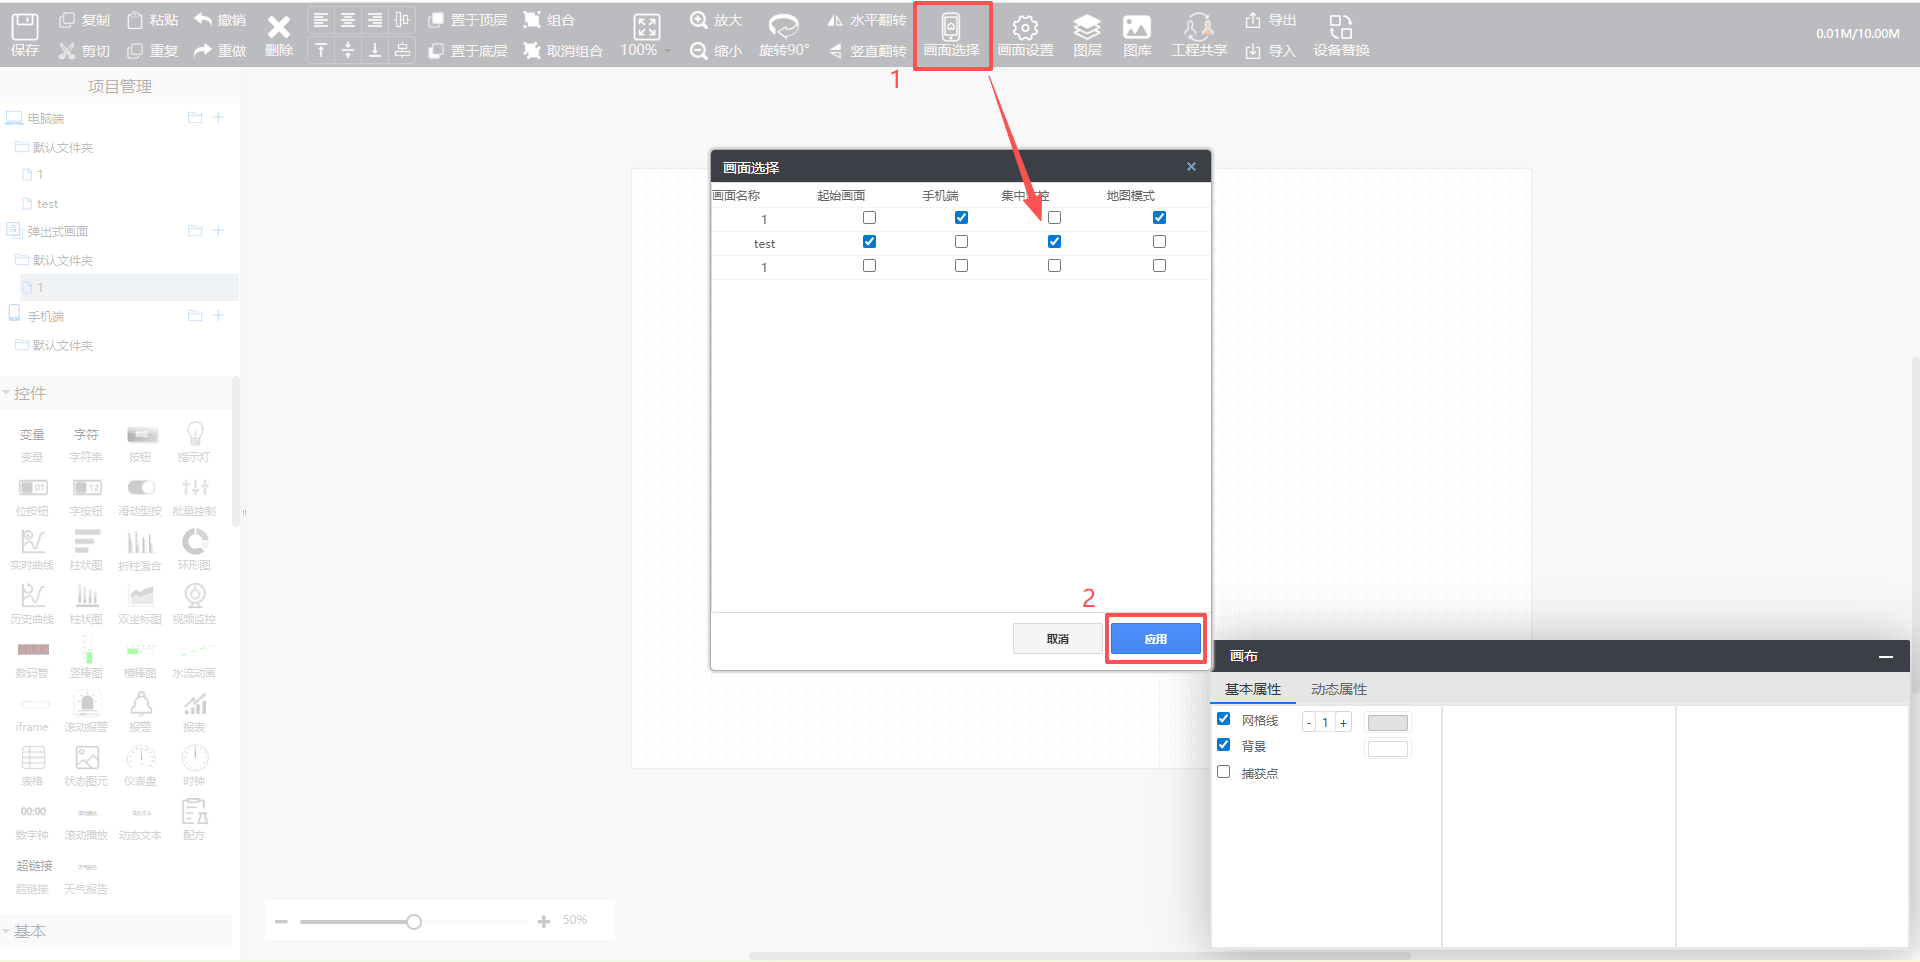Click the 保存 (Save) icon
This screenshot has width=1920, height=962.
pyautogui.click(x=25, y=34)
